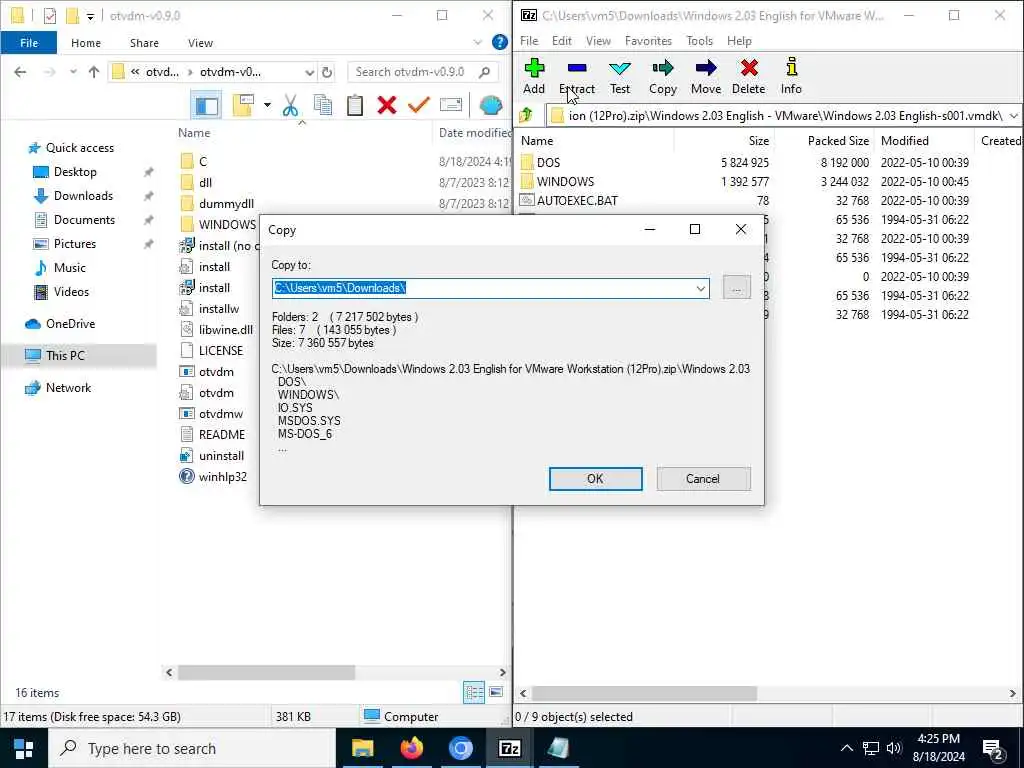Click the Copy toolbar icon in 7-Zip
The image size is (1024, 768).
pyautogui.click(x=662, y=76)
